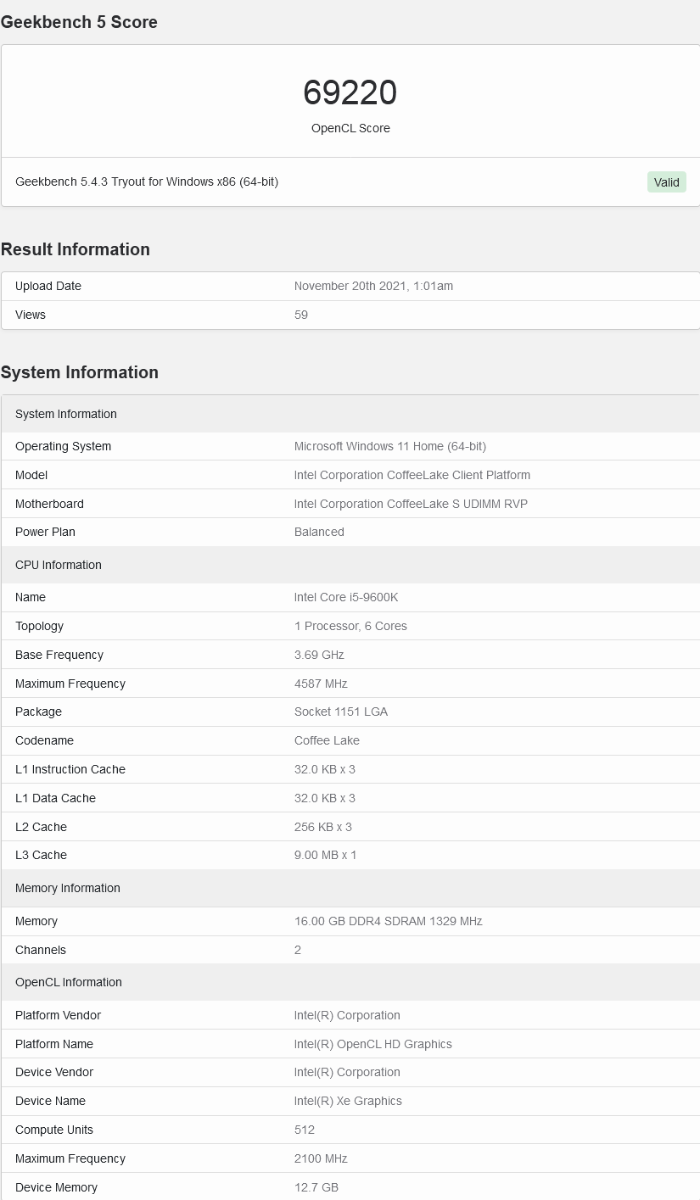Click the 16.00 GB DDR4 SDRAM memory value
The image size is (700, 1200).
tap(388, 921)
